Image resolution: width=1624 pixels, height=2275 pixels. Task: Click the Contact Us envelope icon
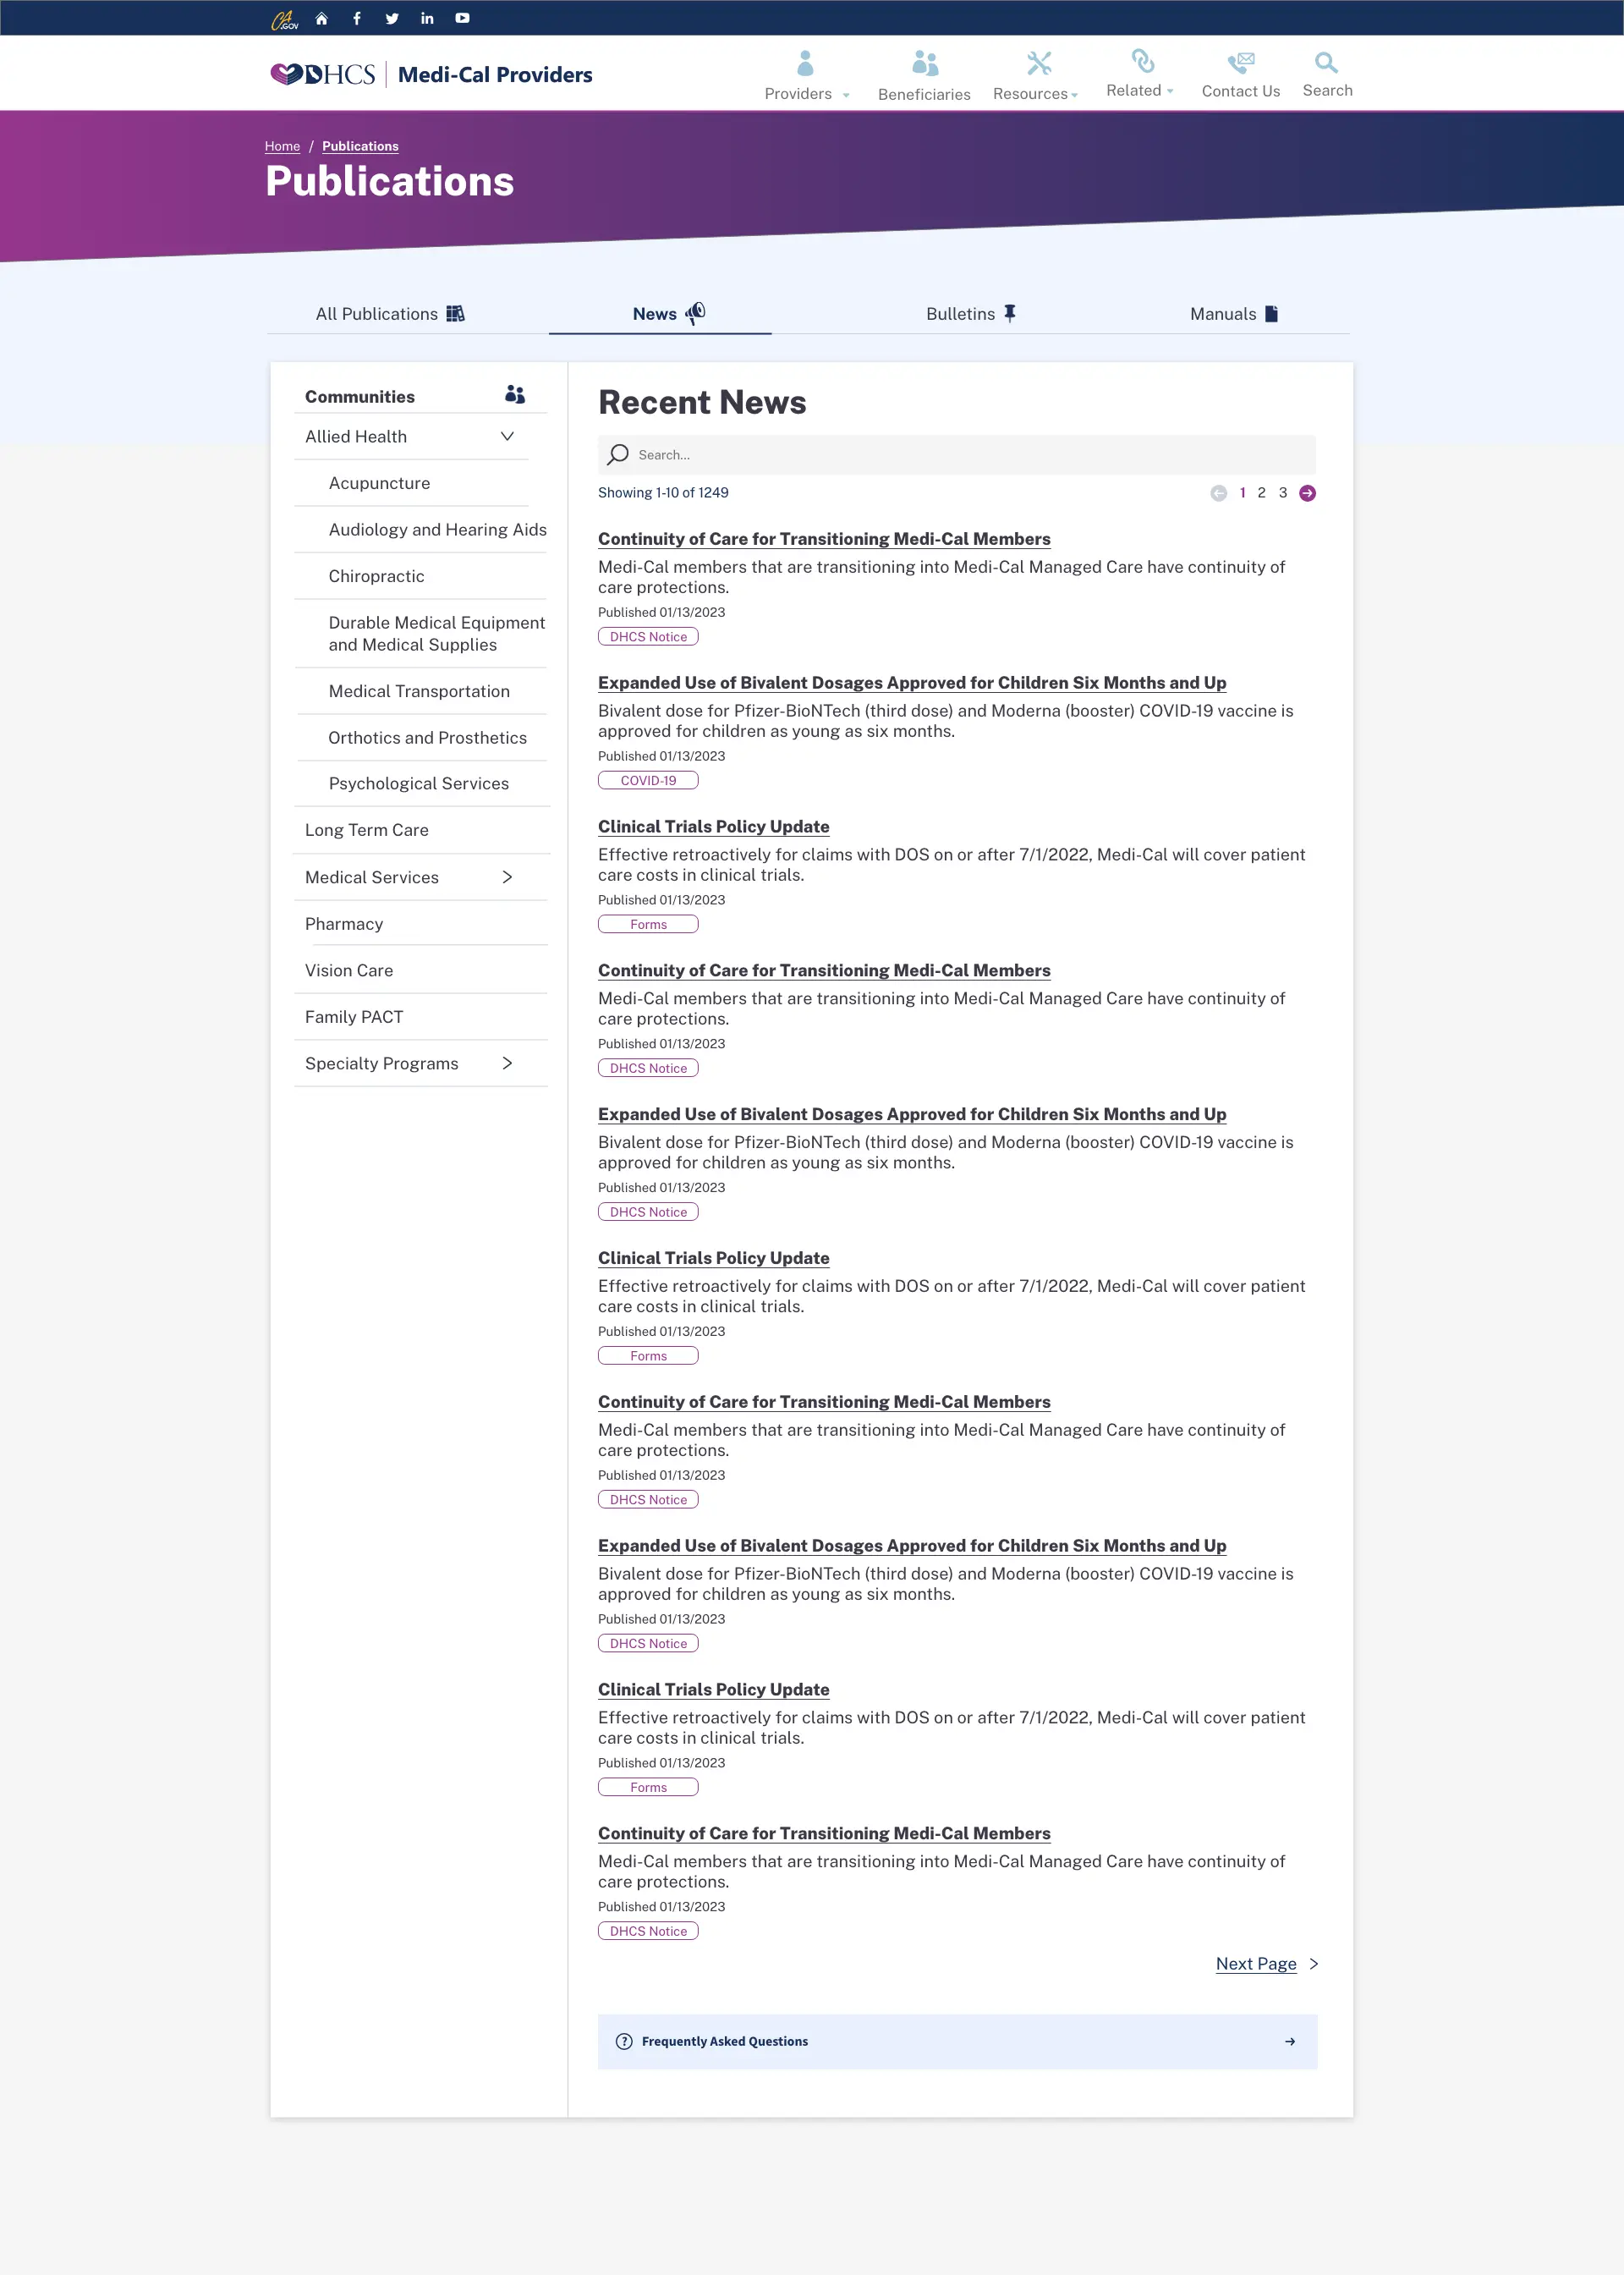coord(1240,60)
